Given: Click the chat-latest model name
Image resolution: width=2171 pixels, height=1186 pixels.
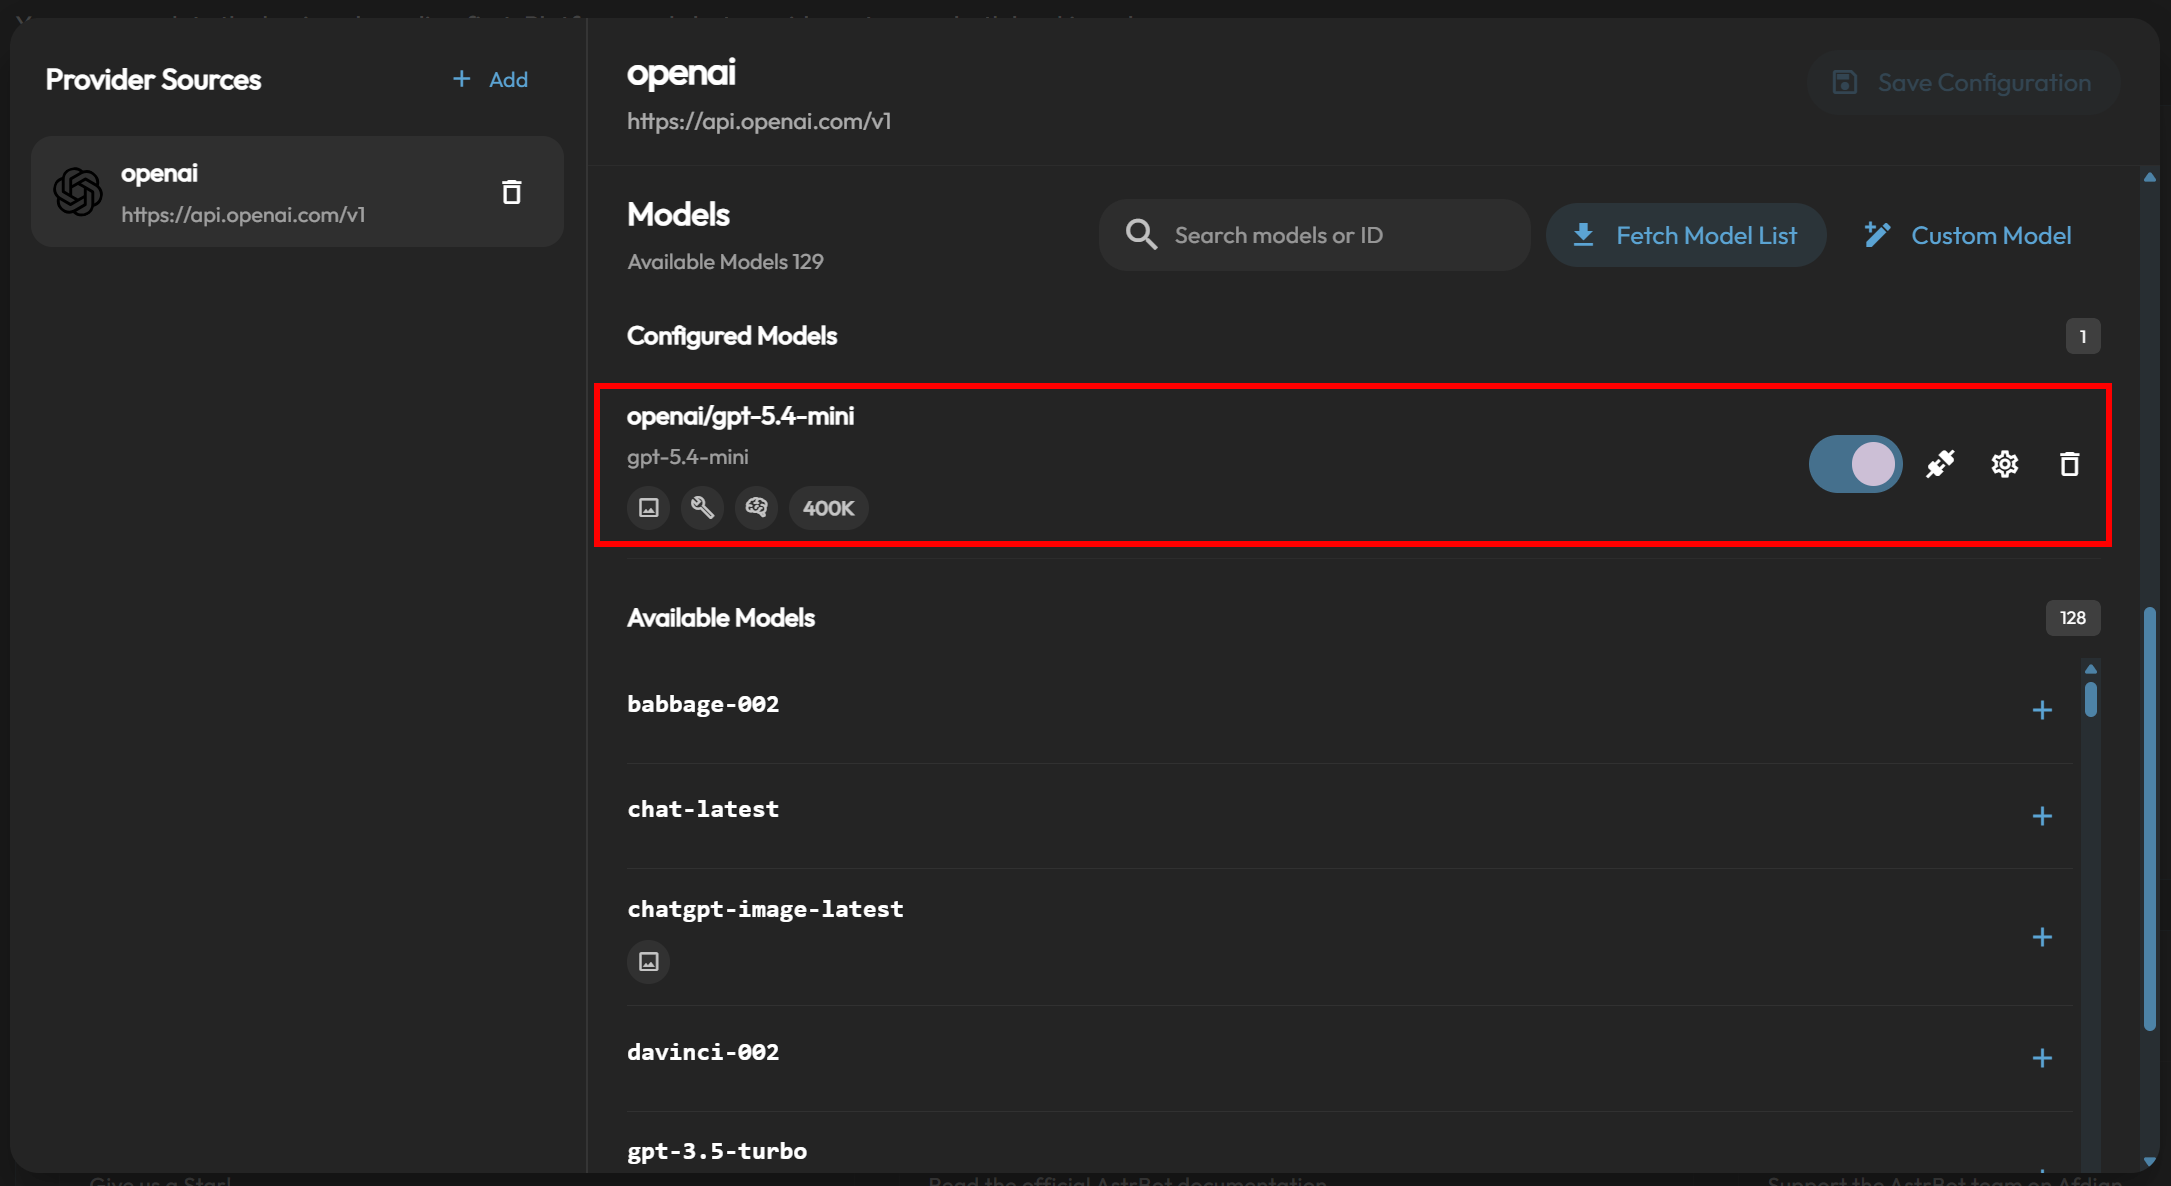Looking at the screenshot, I should [x=703, y=809].
